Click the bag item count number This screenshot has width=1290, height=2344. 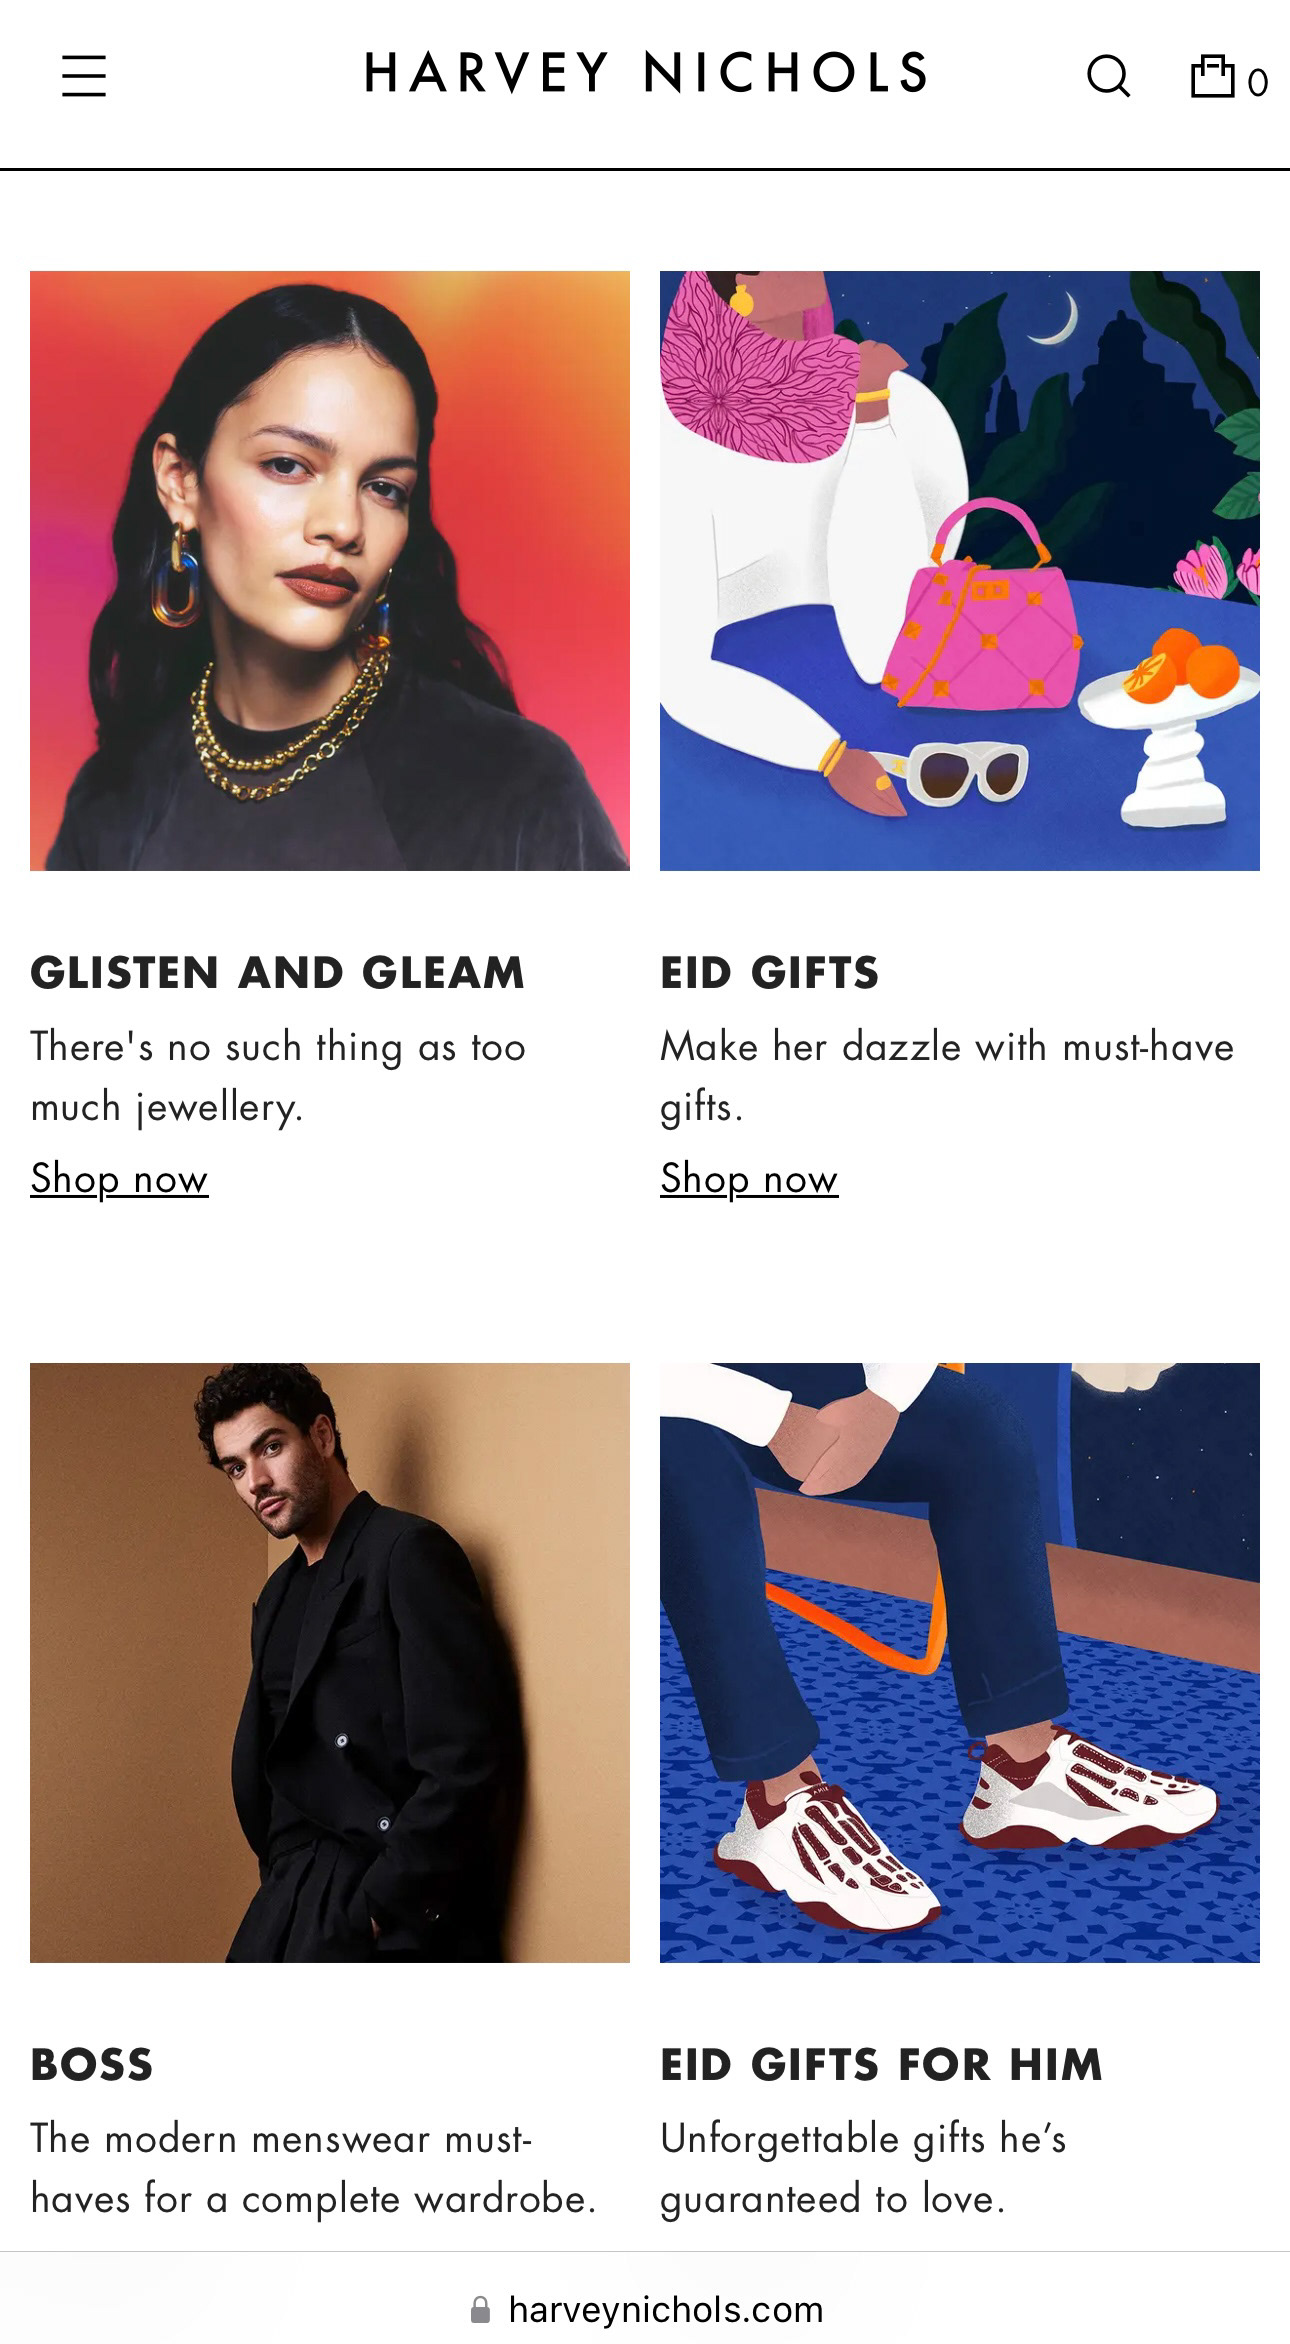coord(1258,82)
